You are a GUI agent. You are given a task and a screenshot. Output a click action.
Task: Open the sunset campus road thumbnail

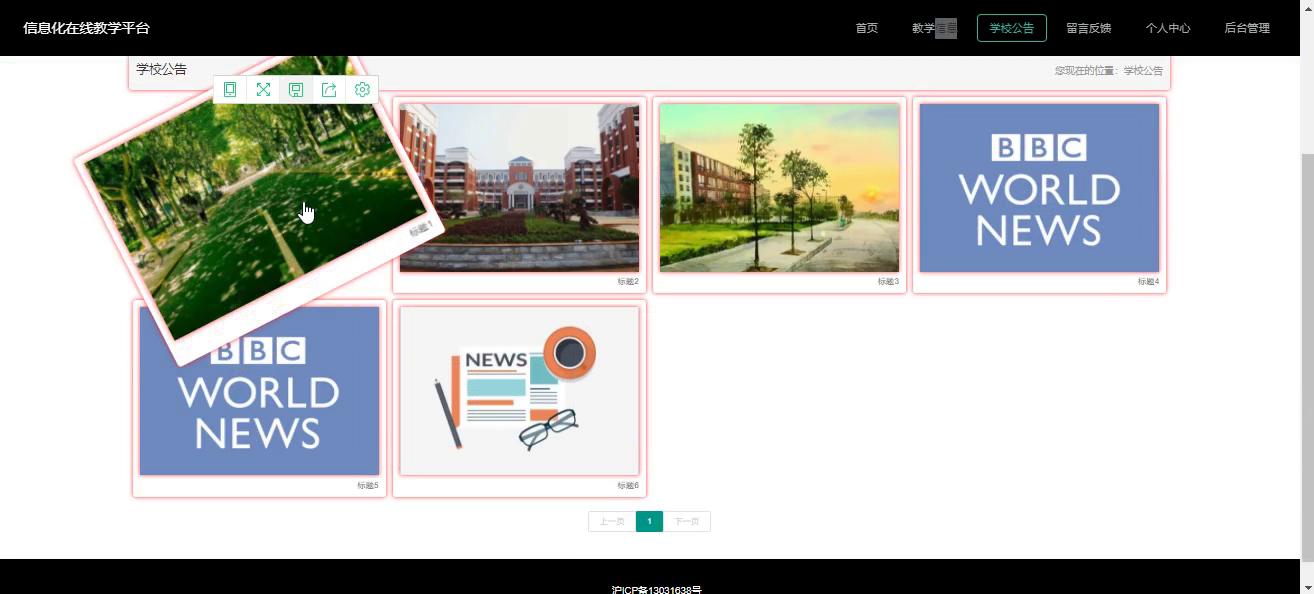779,187
